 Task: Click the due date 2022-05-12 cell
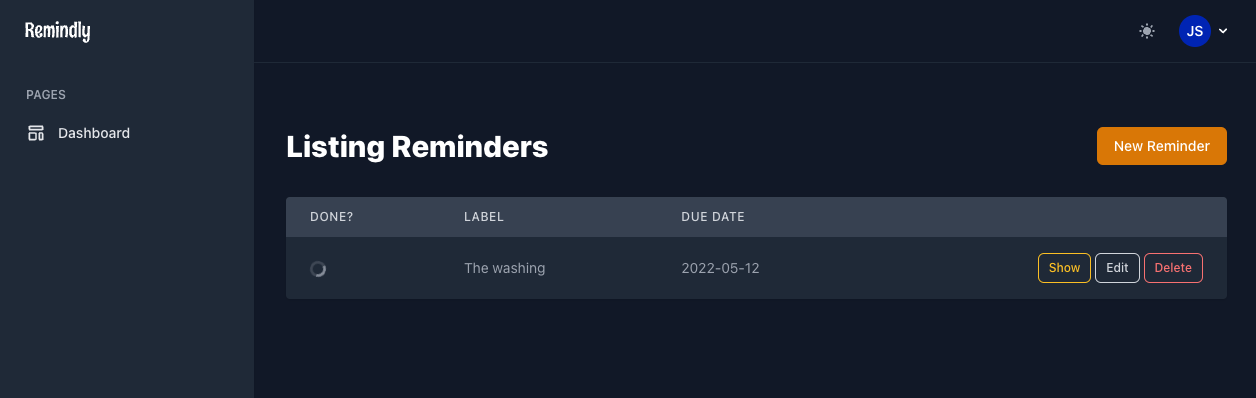pos(720,268)
